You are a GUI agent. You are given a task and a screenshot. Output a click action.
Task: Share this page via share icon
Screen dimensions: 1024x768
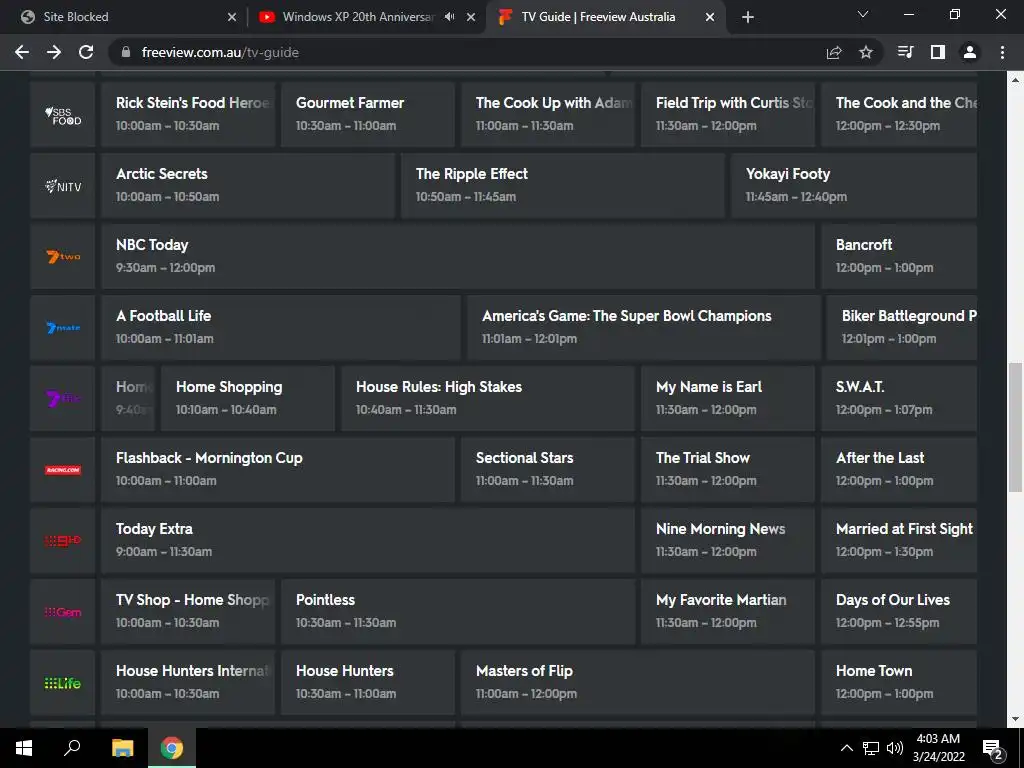[x=834, y=52]
